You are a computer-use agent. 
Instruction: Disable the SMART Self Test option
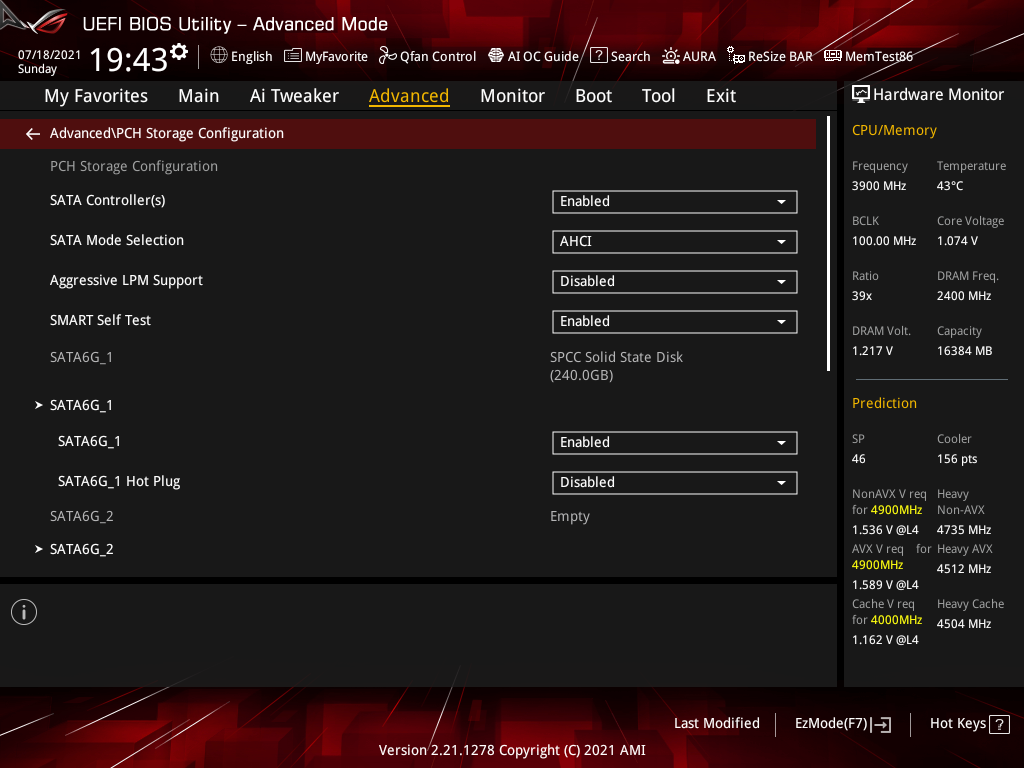[x=674, y=321]
